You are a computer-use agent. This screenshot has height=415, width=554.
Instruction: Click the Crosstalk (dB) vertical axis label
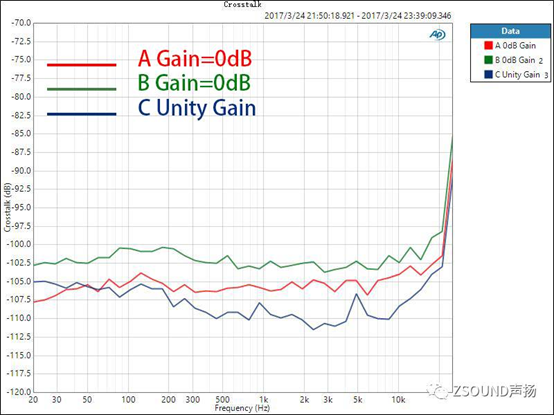(7, 207)
